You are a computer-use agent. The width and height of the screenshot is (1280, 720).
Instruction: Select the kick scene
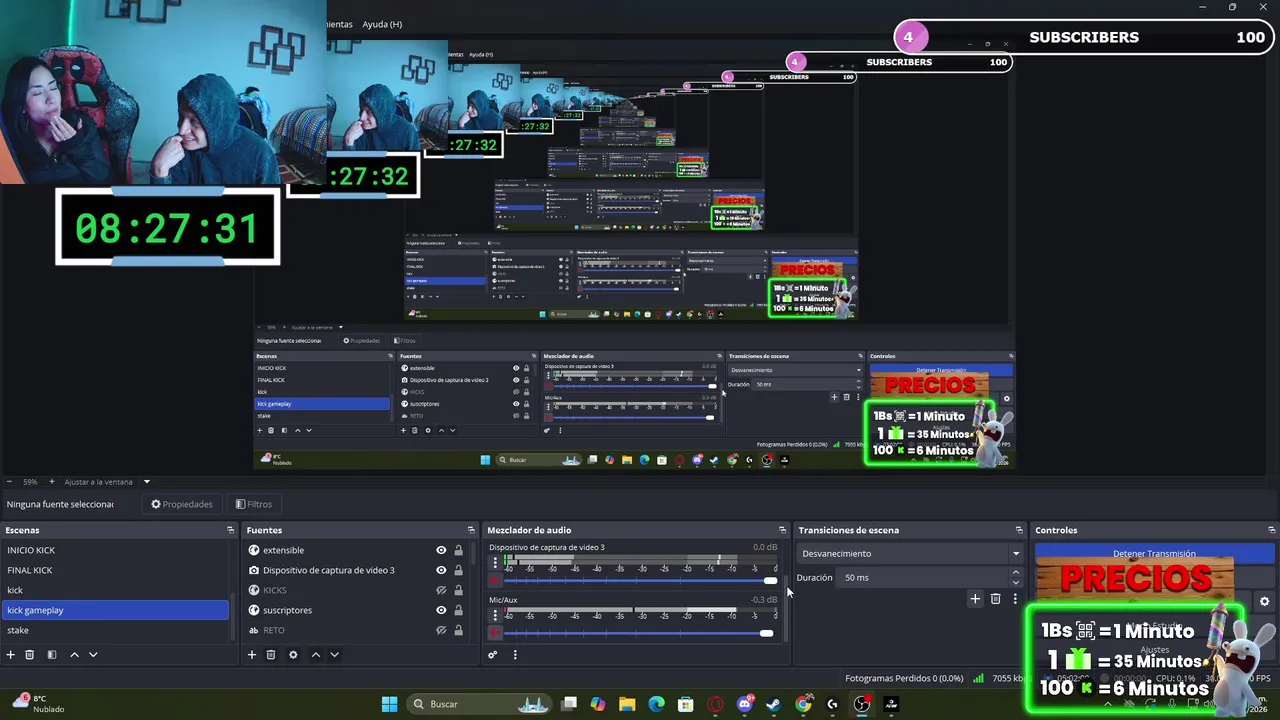(116, 590)
